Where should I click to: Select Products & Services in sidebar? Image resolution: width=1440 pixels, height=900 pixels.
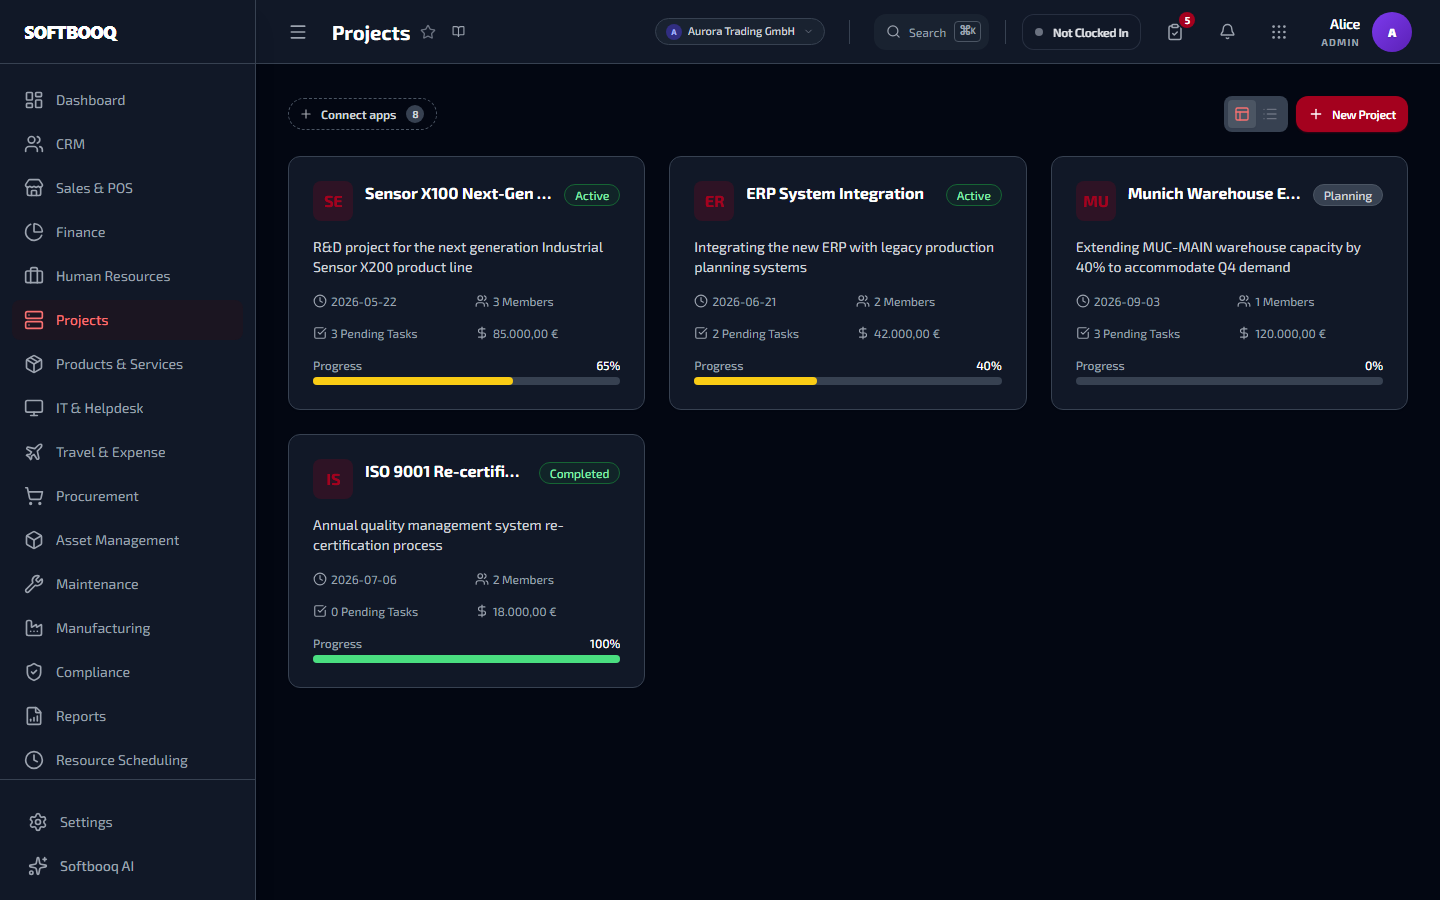(x=128, y=364)
